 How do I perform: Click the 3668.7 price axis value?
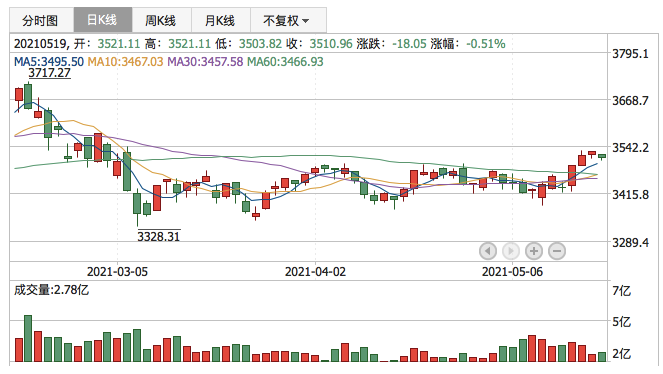630,101
